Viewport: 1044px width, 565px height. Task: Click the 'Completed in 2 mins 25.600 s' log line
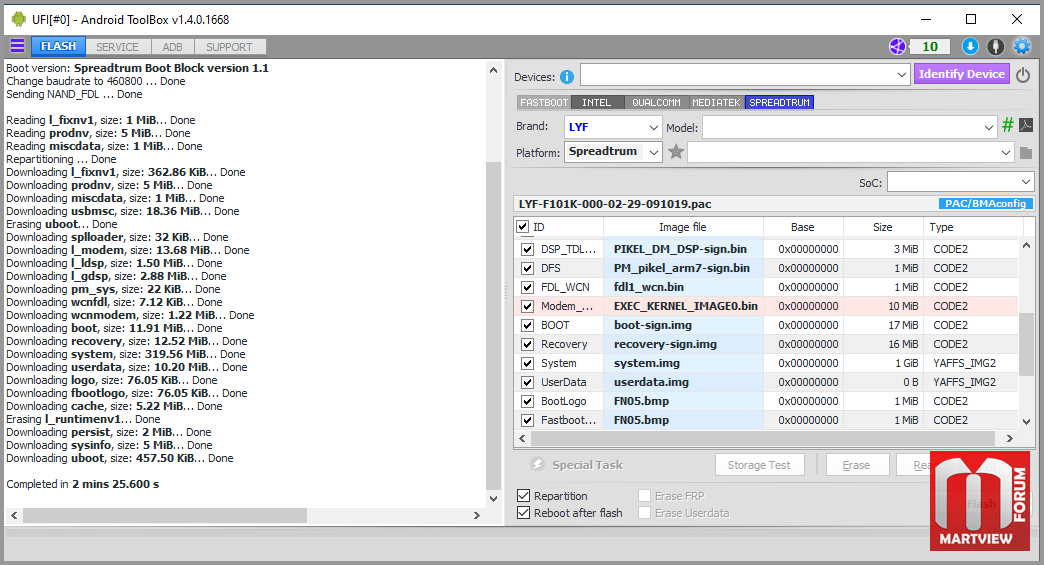click(x=83, y=484)
